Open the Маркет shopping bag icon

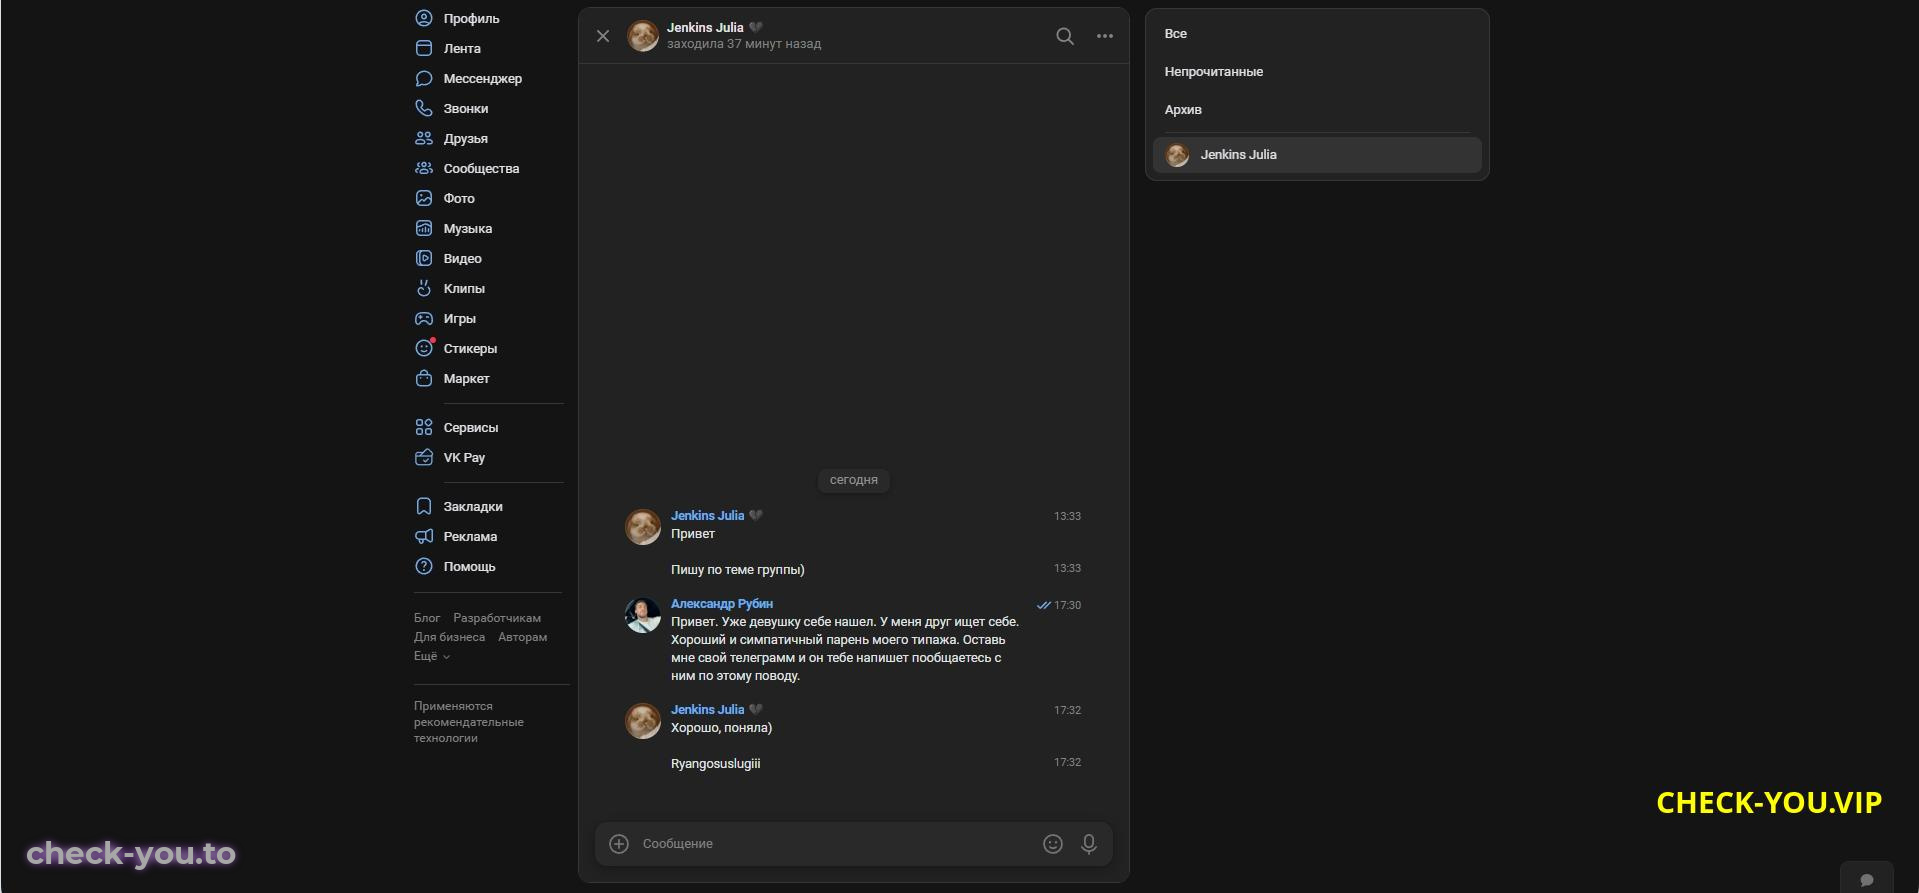point(424,378)
